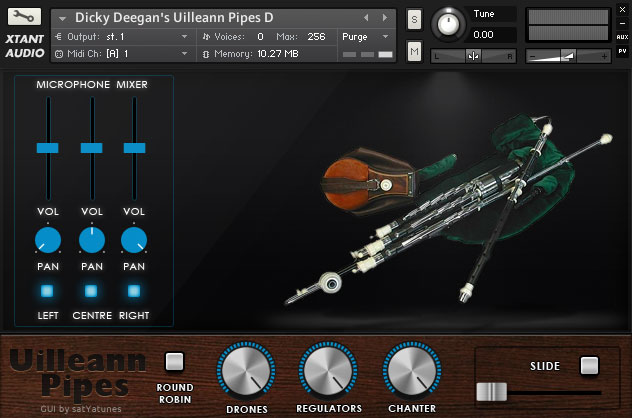This screenshot has height=418, width=632.
Task: Click the Xtant Audio logo
Action: pos(25,46)
